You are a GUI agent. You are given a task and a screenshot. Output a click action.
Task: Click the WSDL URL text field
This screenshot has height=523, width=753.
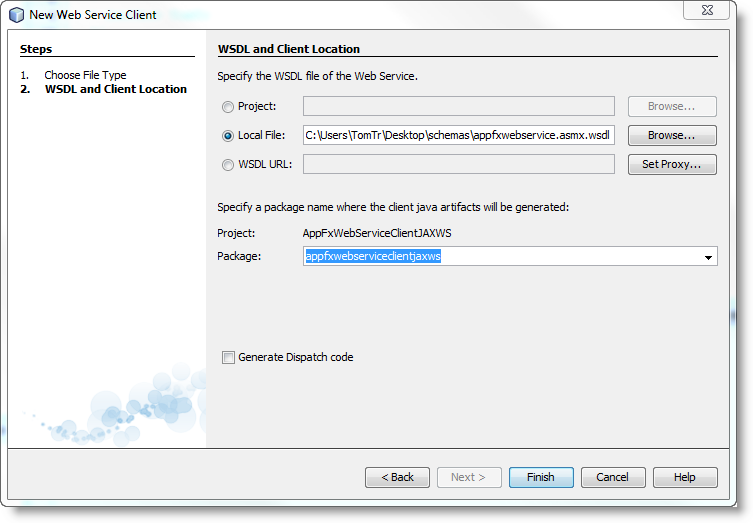tap(458, 165)
